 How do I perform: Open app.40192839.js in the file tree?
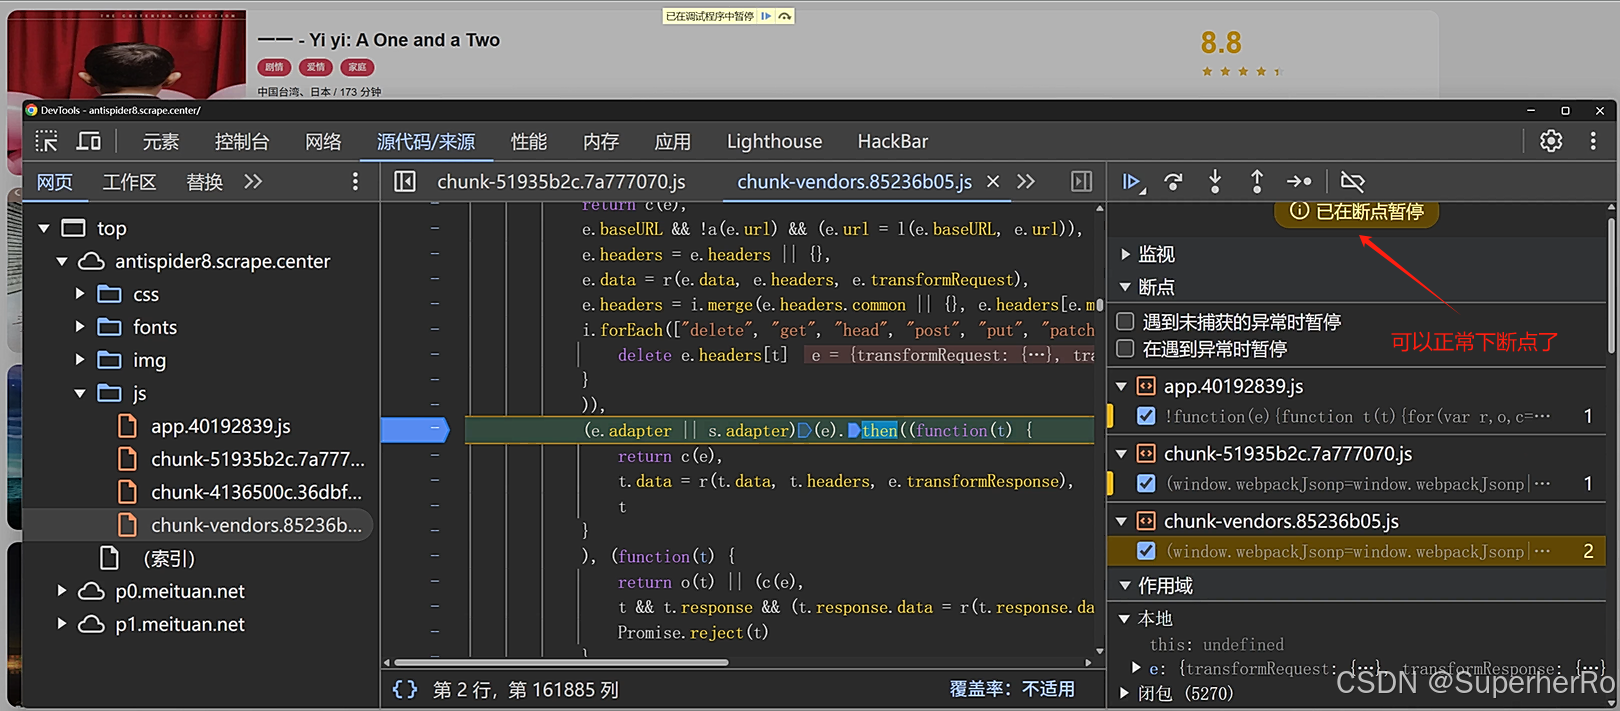(221, 426)
